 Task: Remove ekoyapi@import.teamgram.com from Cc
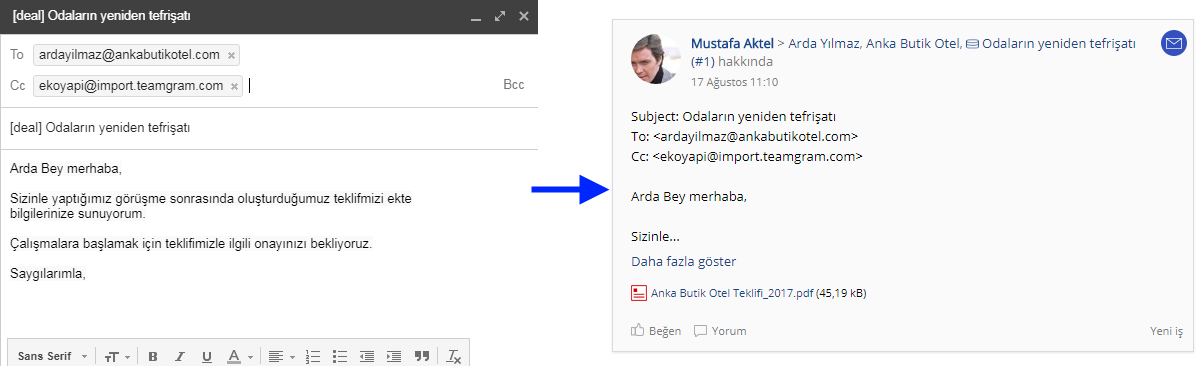pos(235,86)
